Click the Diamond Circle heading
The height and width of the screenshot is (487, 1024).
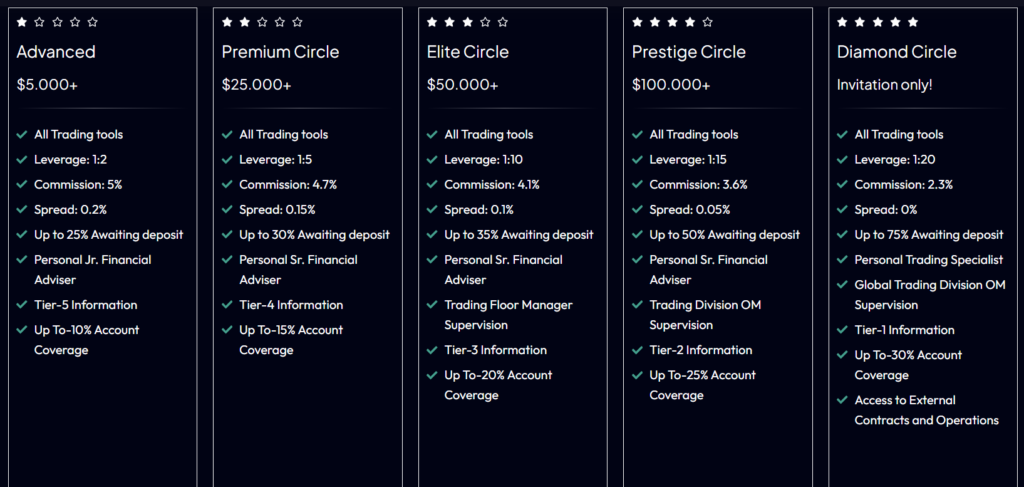click(896, 52)
